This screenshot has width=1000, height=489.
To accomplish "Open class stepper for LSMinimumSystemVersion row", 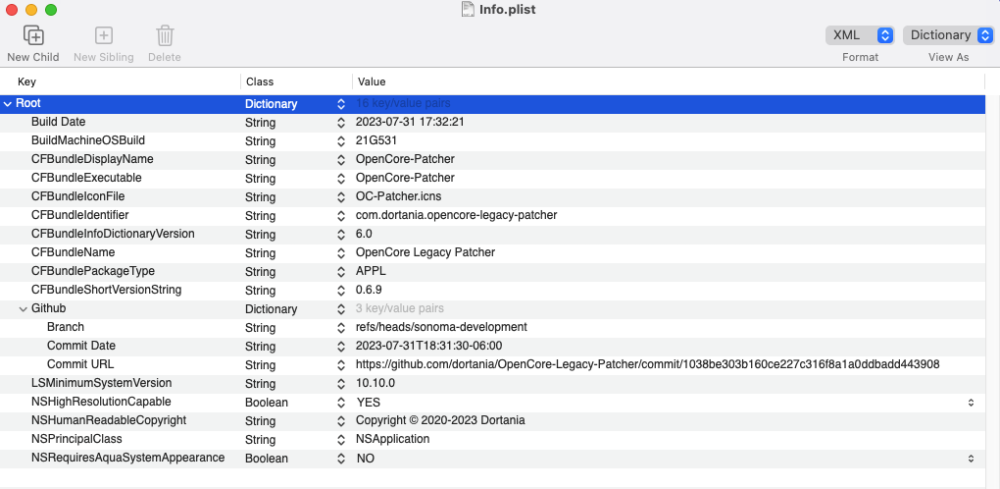I will [341, 384].
